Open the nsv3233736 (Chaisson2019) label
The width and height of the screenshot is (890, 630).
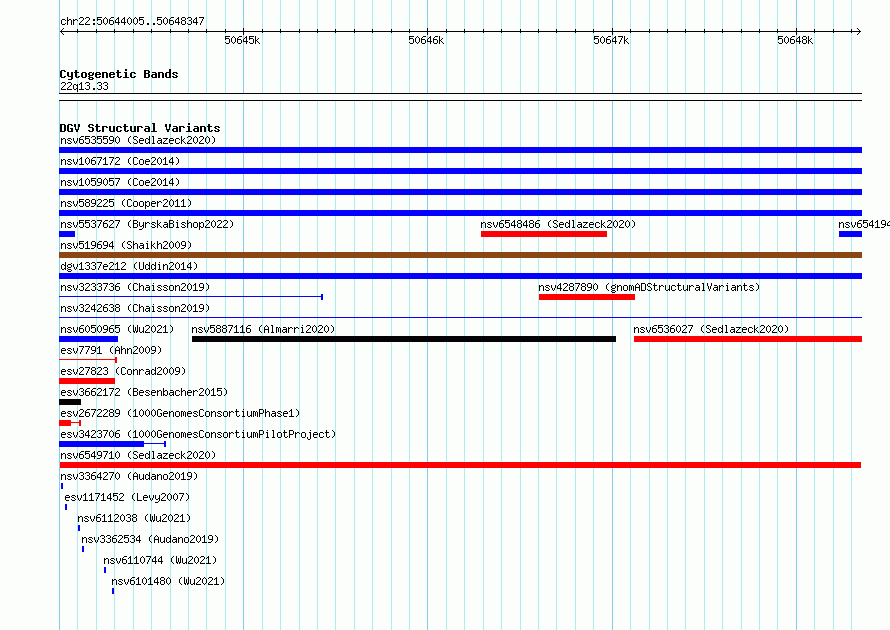(x=135, y=287)
